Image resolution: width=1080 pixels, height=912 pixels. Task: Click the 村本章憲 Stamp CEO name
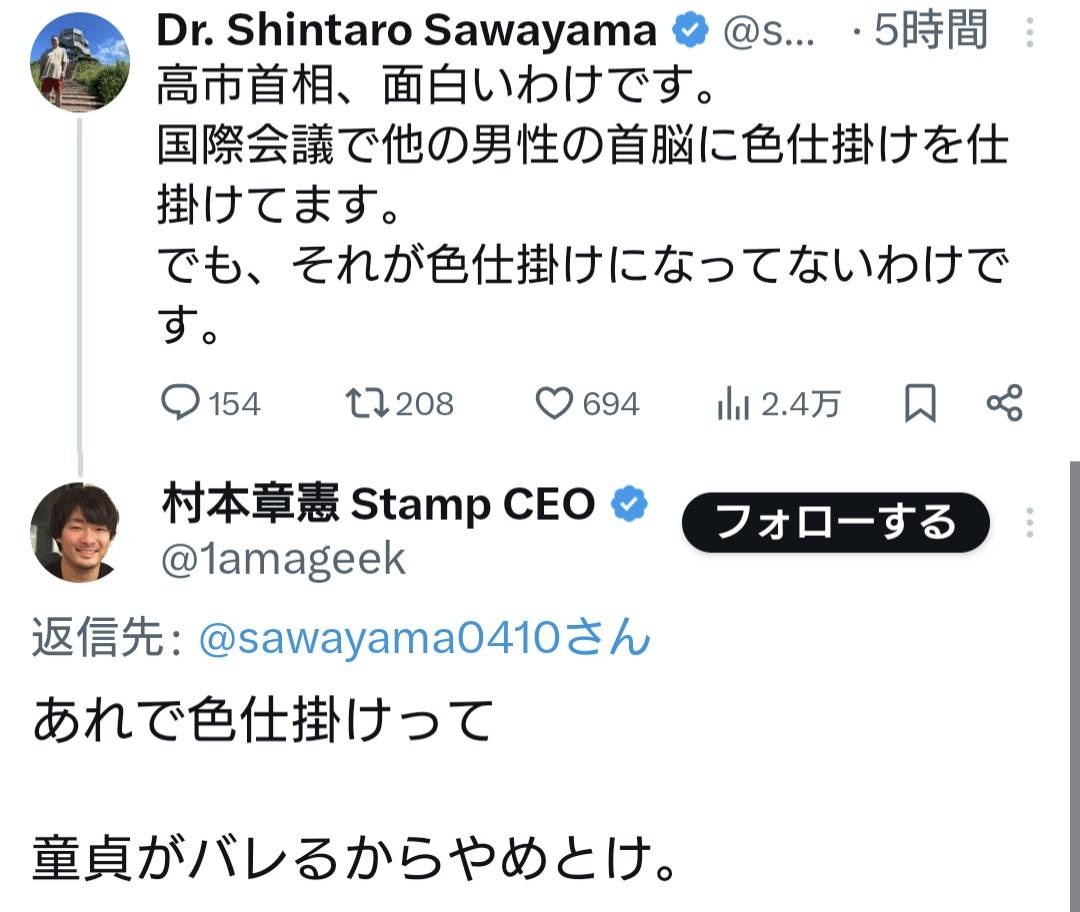pos(378,505)
